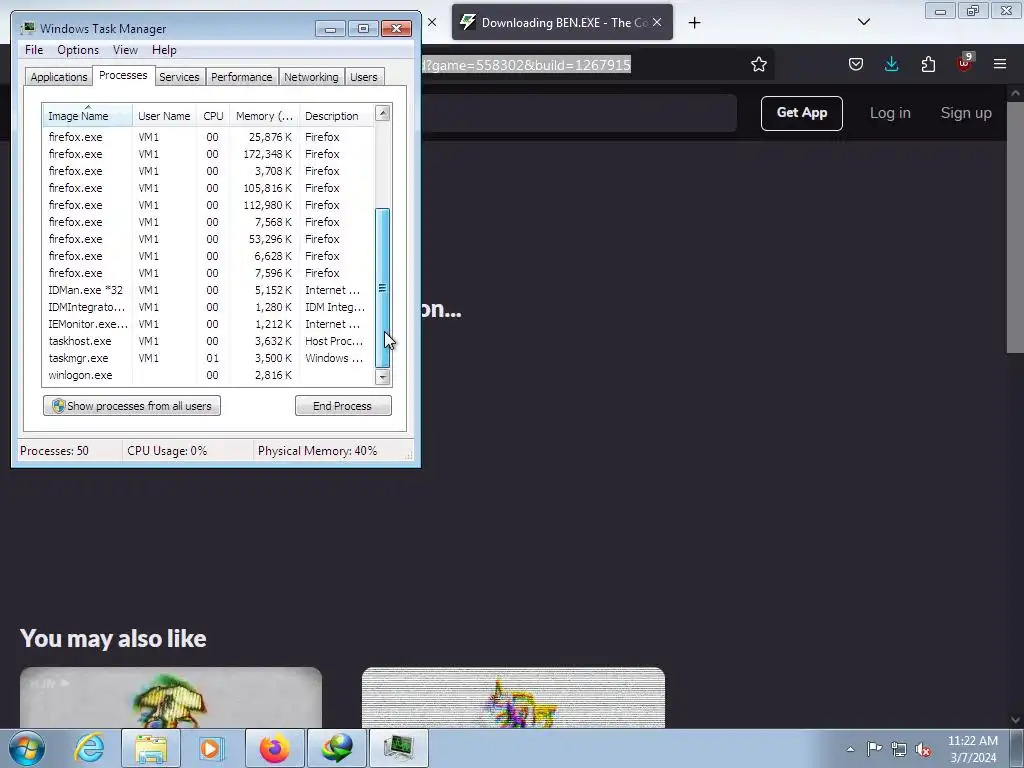Open Windows Start menu orb
Image resolution: width=1024 pixels, height=768 pixels.
click(26, 748)
